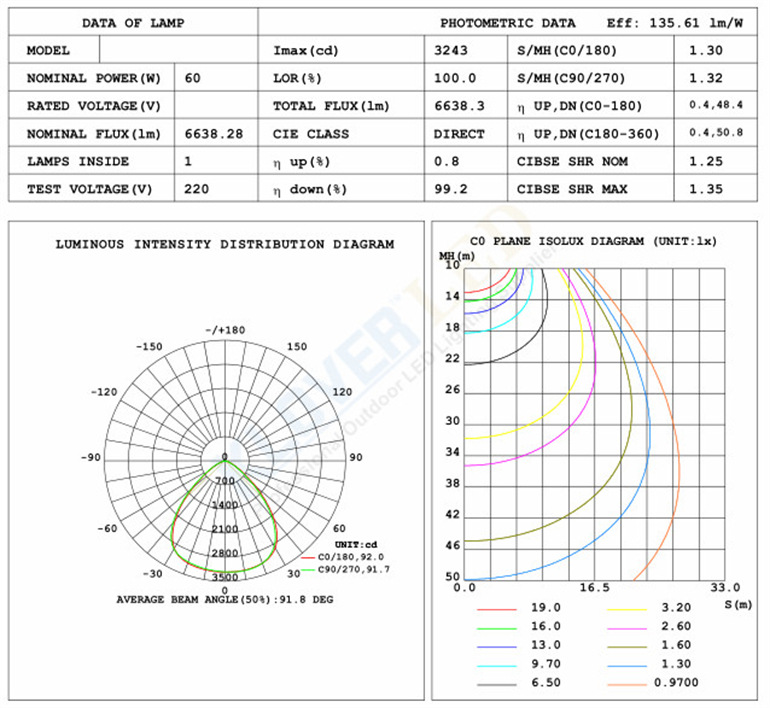Click the DATA OF LAMP header
The width and height of the screenshot is (770, 708).
pos(133,23)
